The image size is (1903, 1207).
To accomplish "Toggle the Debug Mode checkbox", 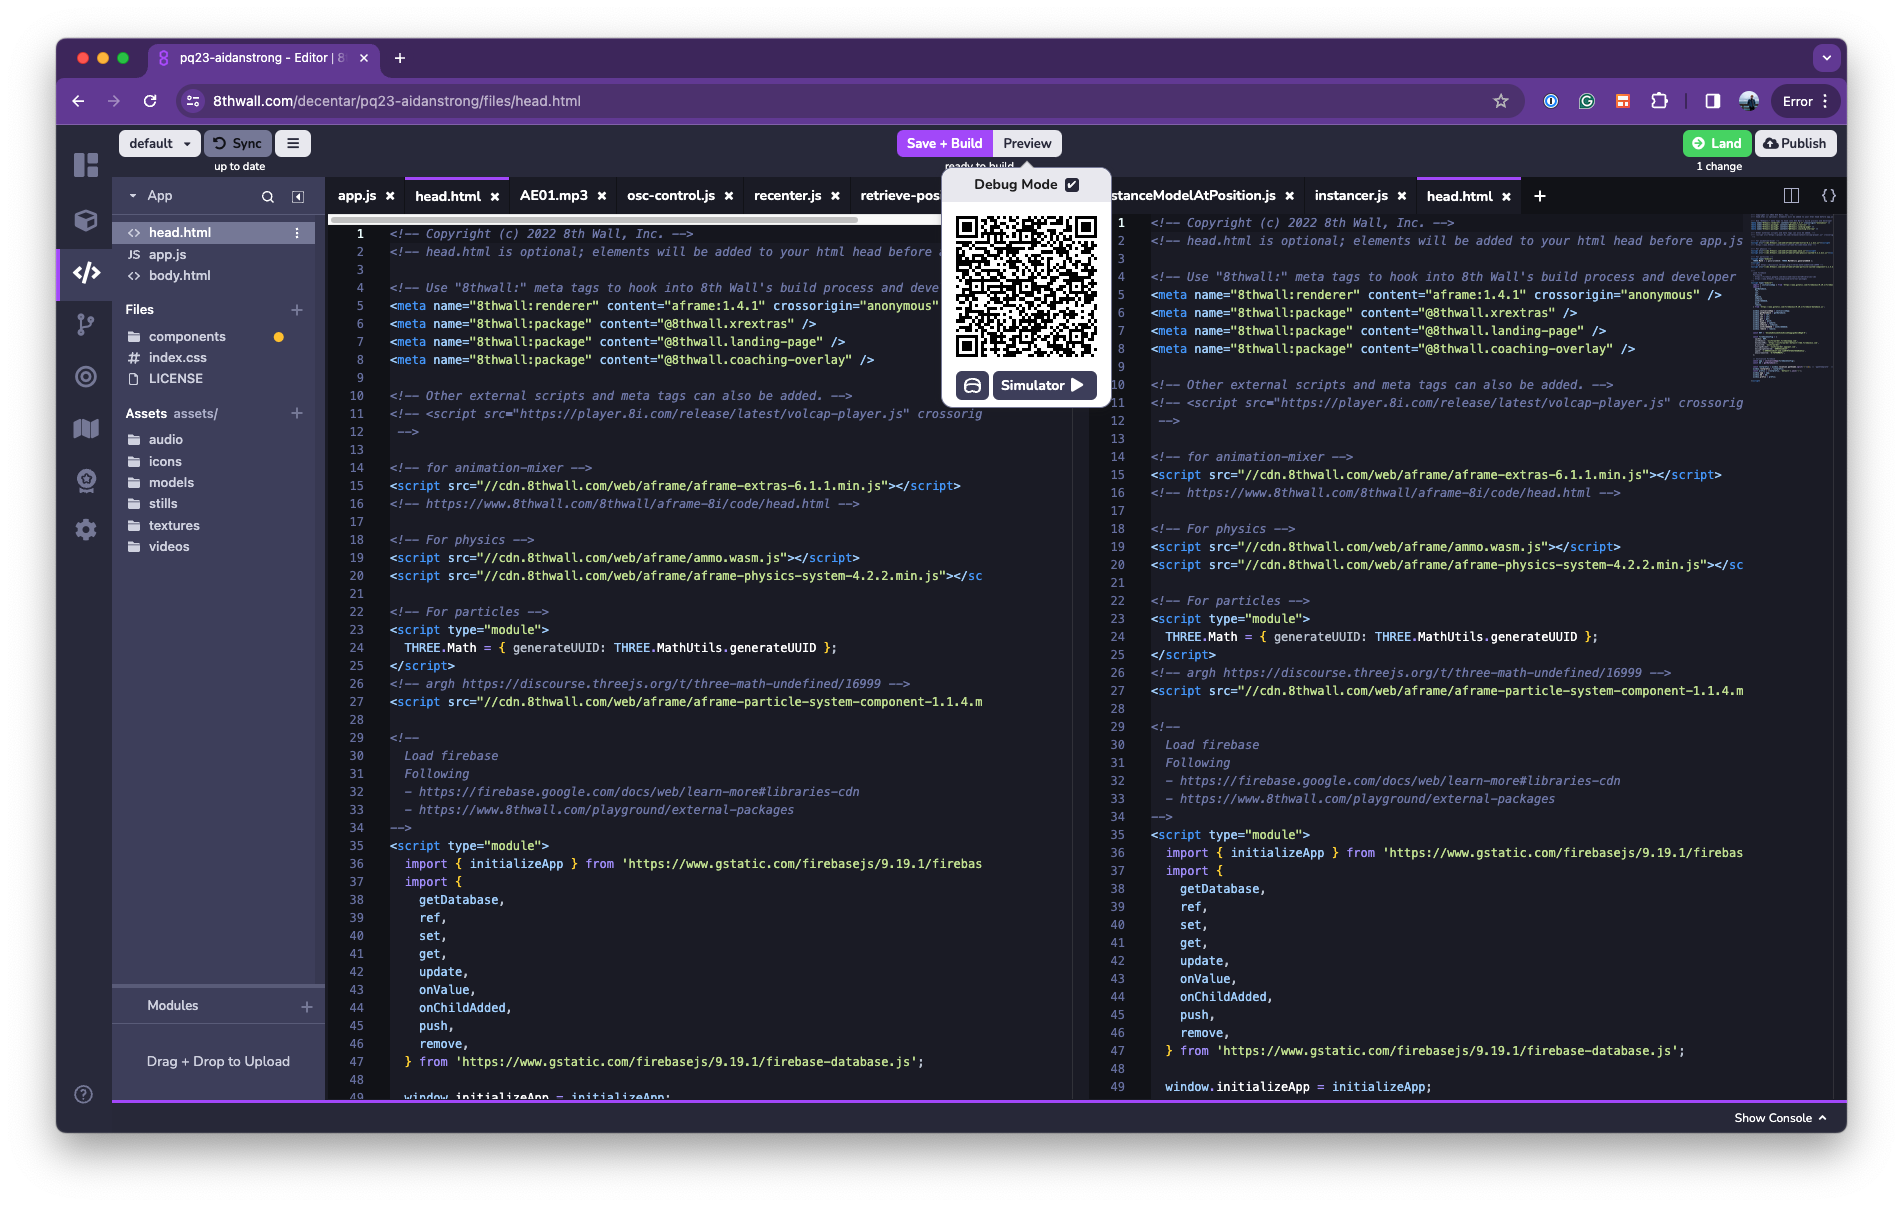I will (1072, 184).
